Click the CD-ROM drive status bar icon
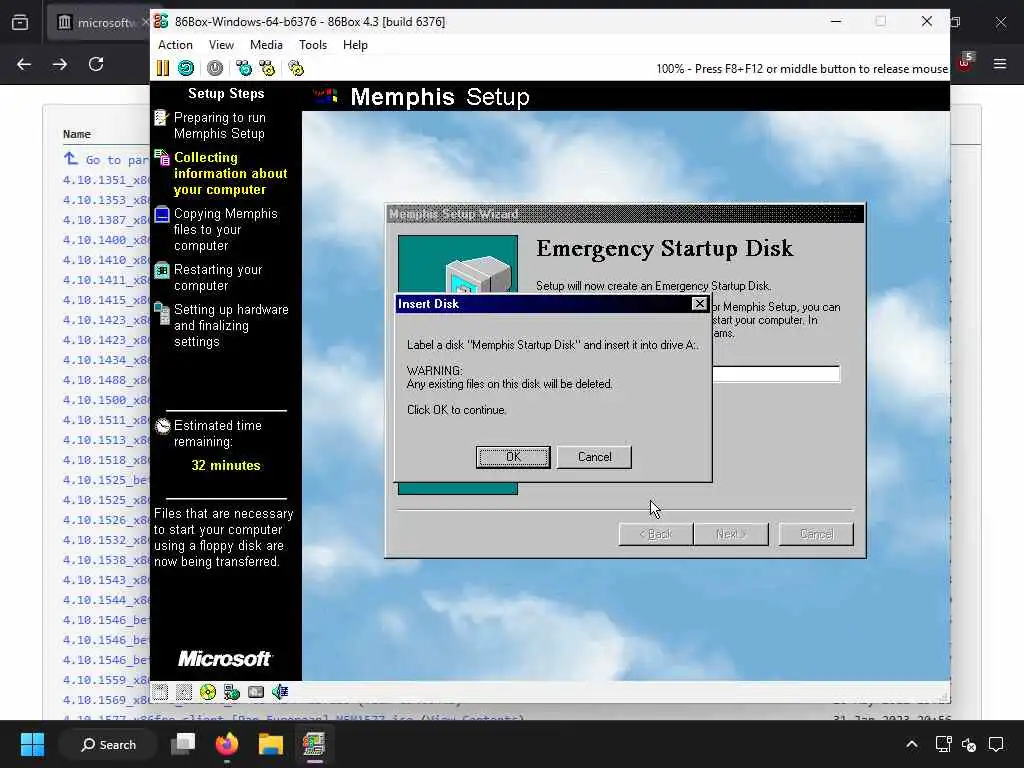The width and height of the screenshot is (1024, 768). pyautogui.click(x=208, y=692)
